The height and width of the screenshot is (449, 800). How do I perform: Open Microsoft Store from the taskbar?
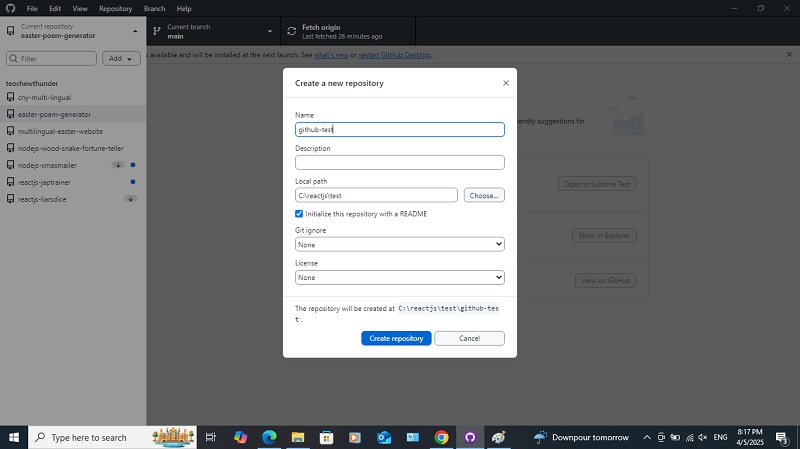point(326,437)
